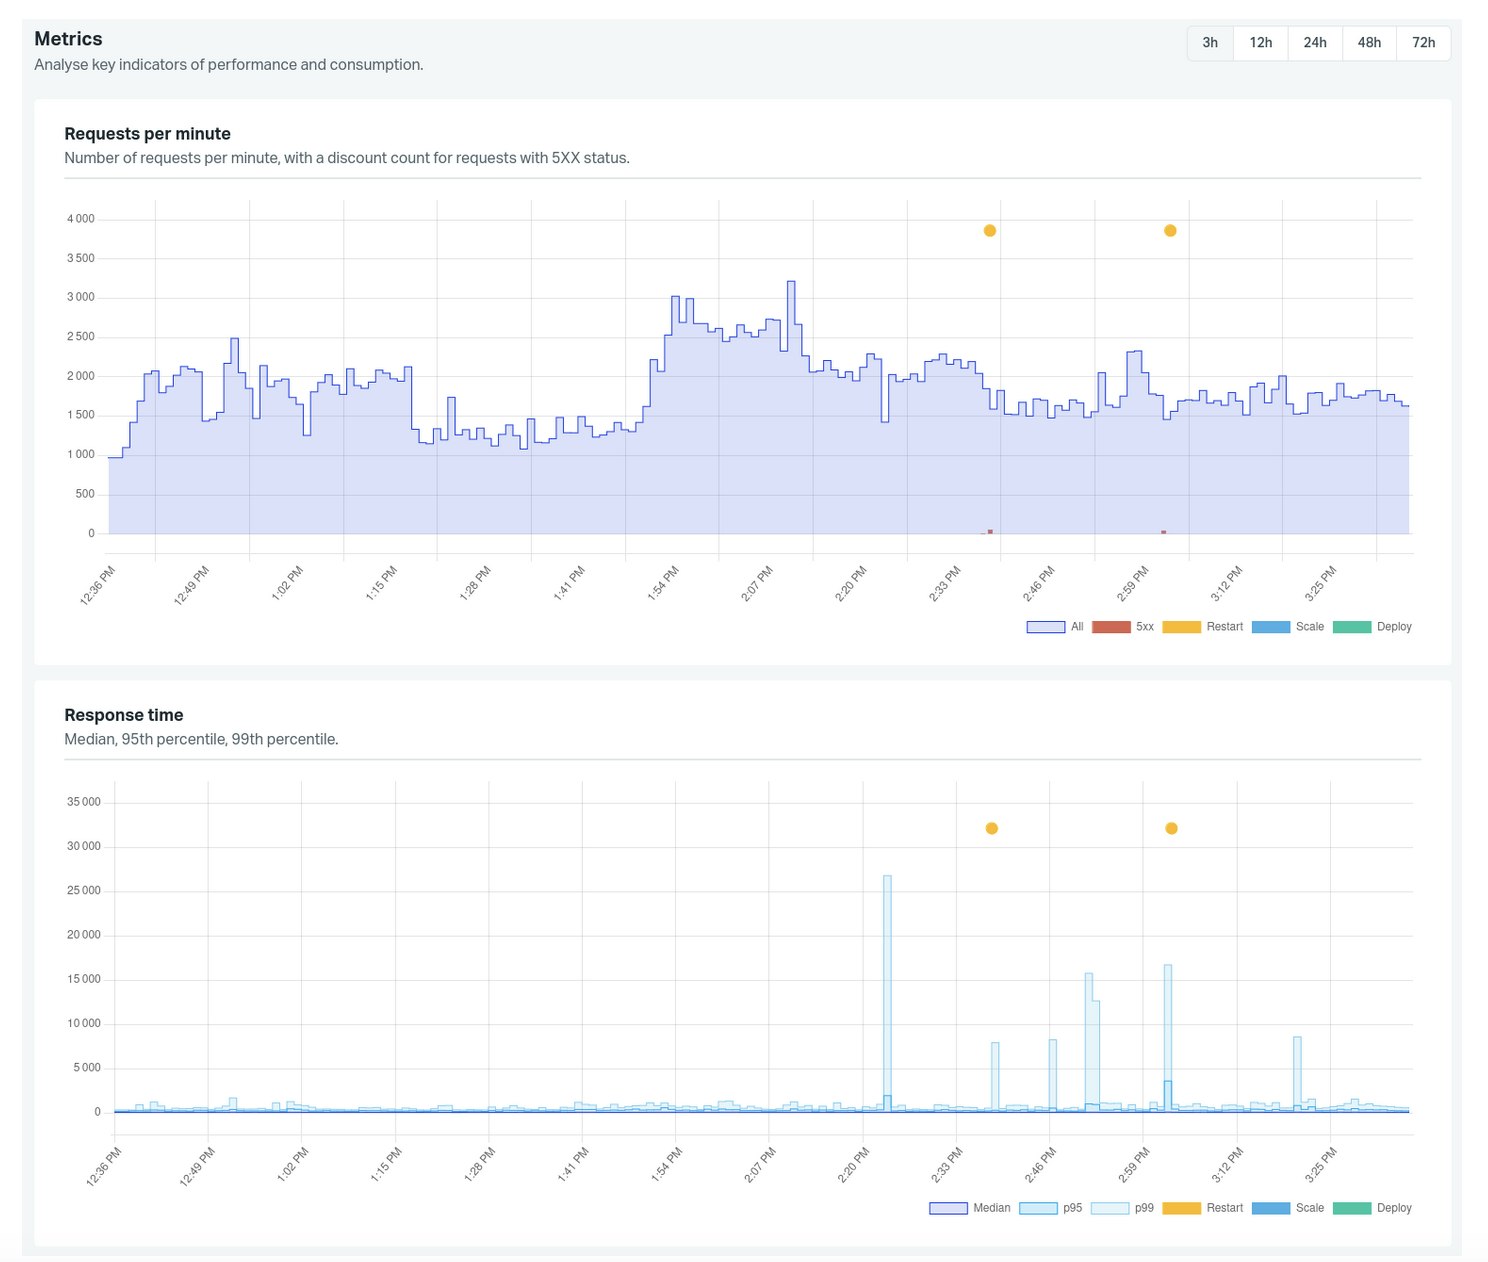
Task: Click the 48h time range button
Action: tap(1369, 43)
